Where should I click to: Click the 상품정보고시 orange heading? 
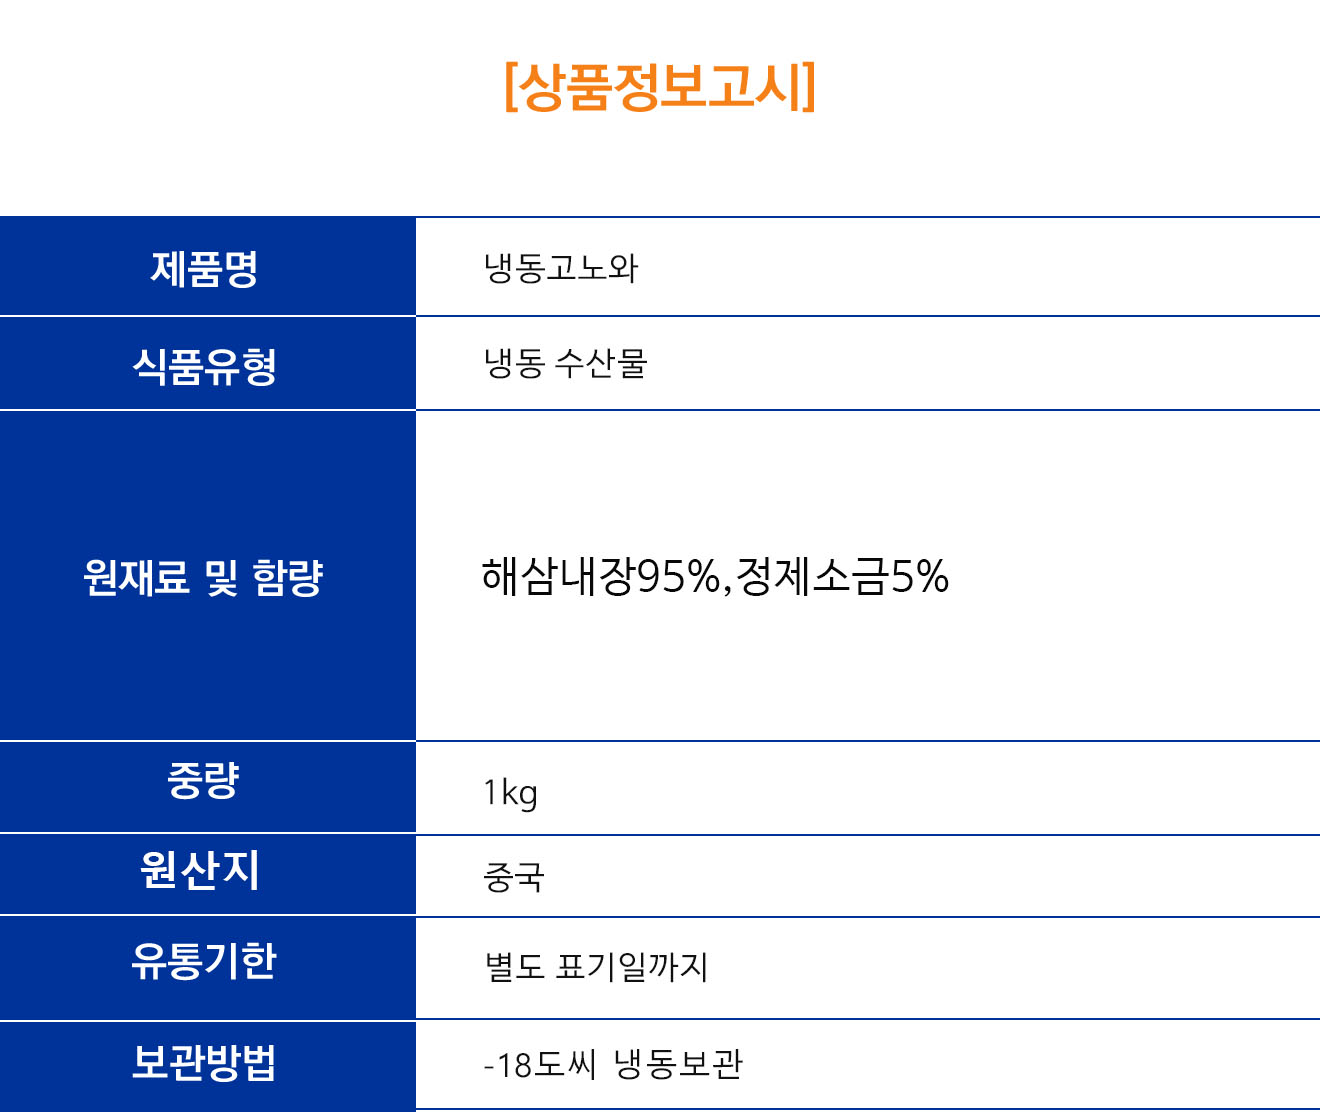coord(660,87)
